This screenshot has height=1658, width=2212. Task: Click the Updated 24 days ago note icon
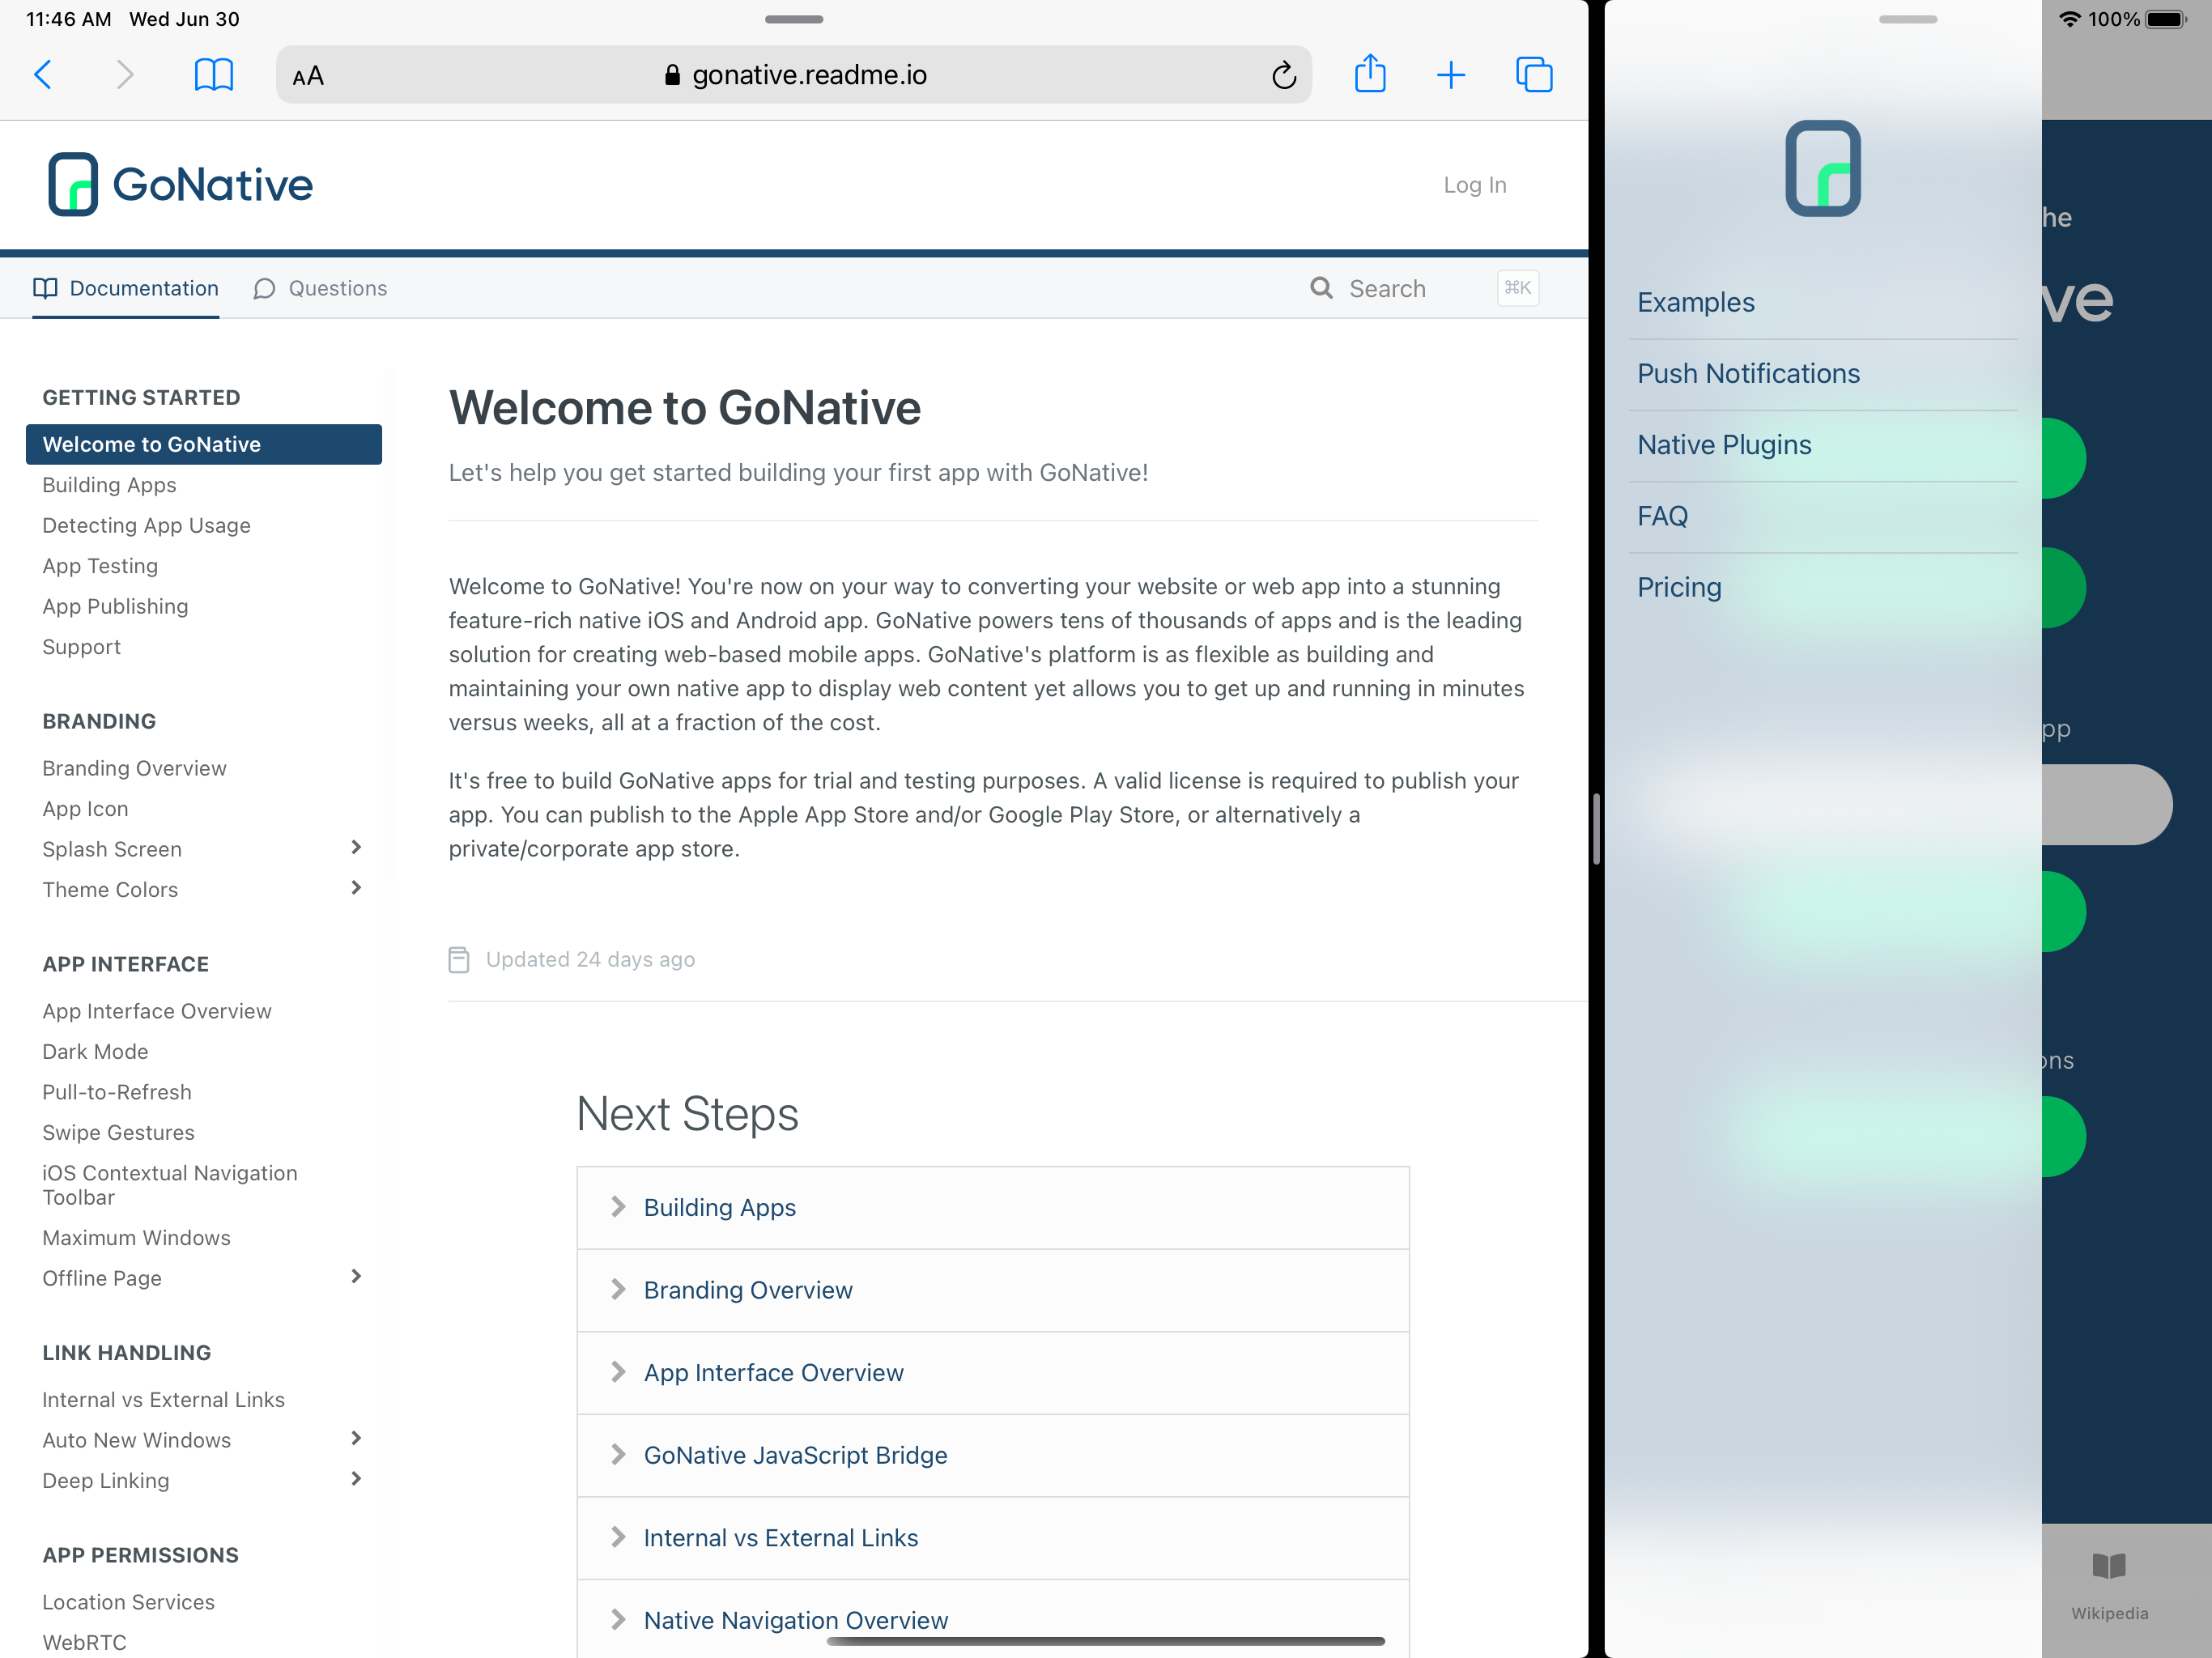click(458, 960)
